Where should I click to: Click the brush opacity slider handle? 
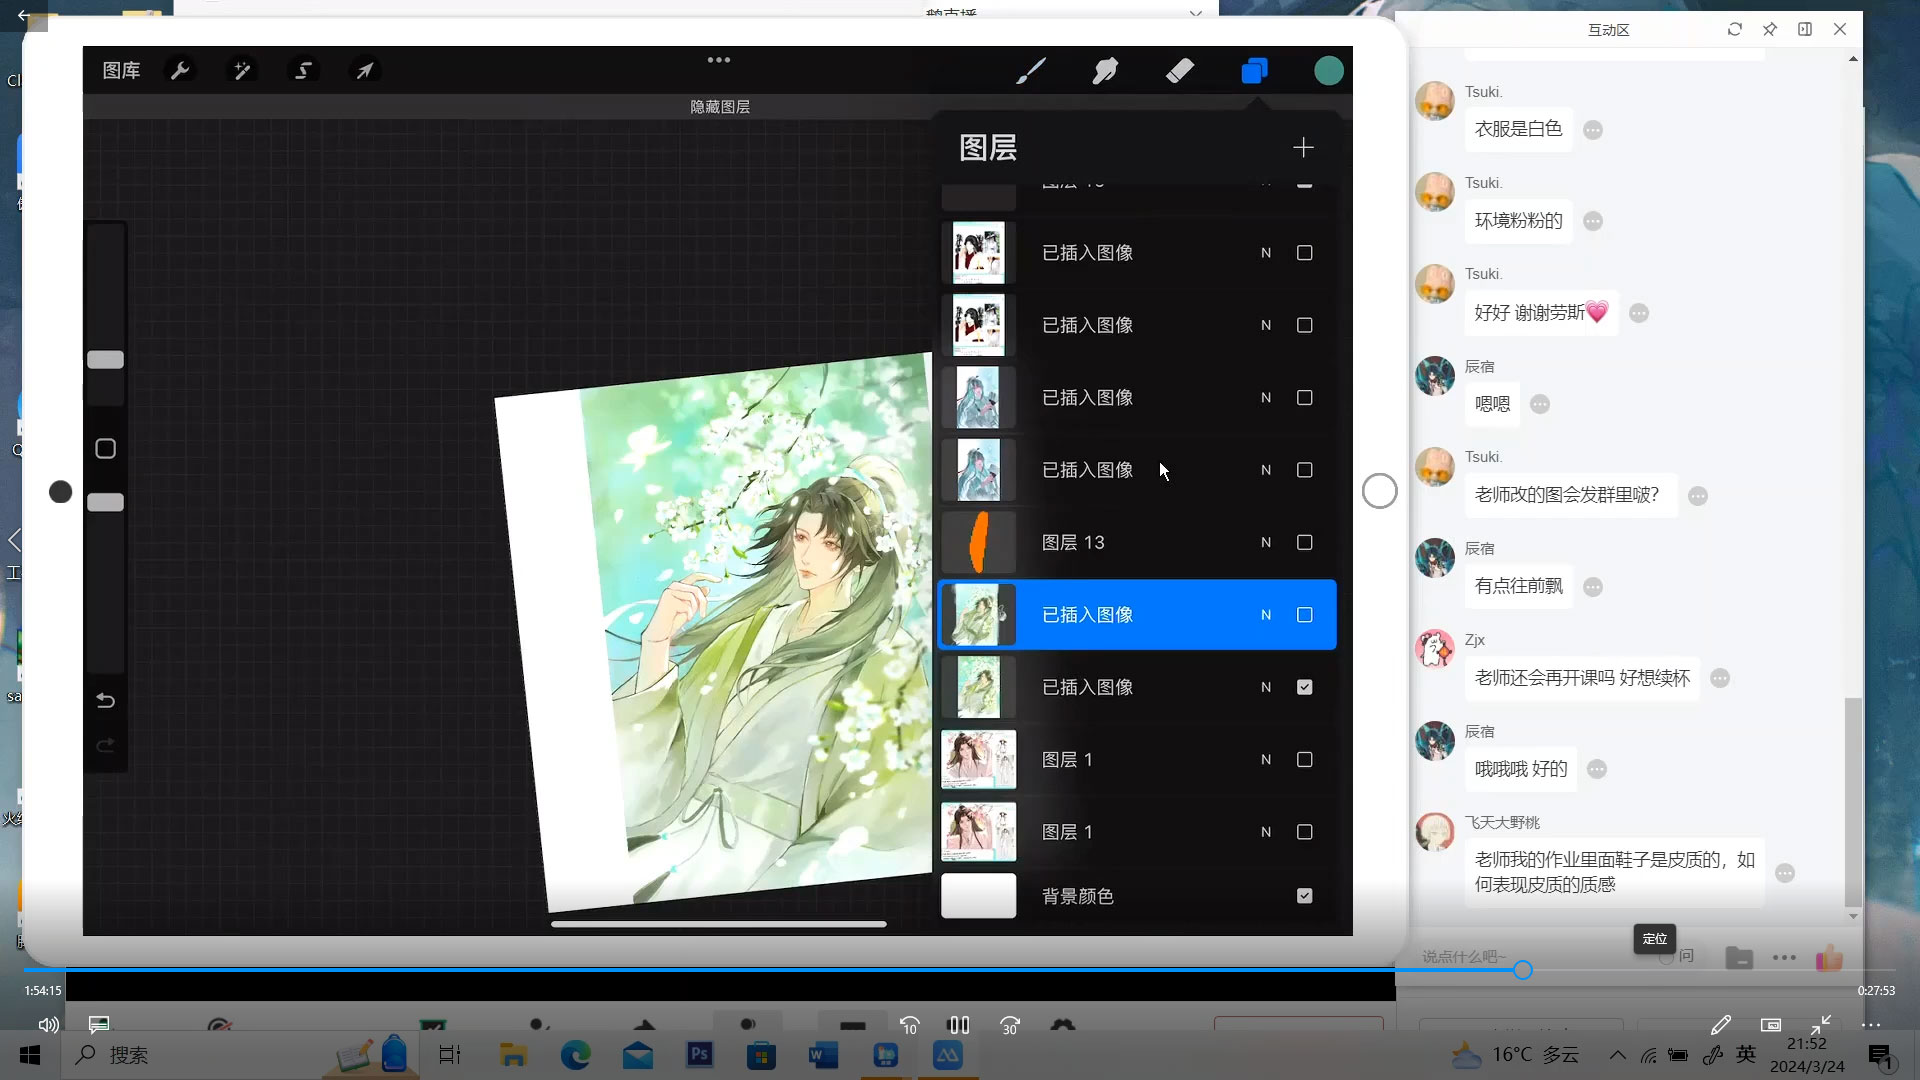click(x=105, y=503)
